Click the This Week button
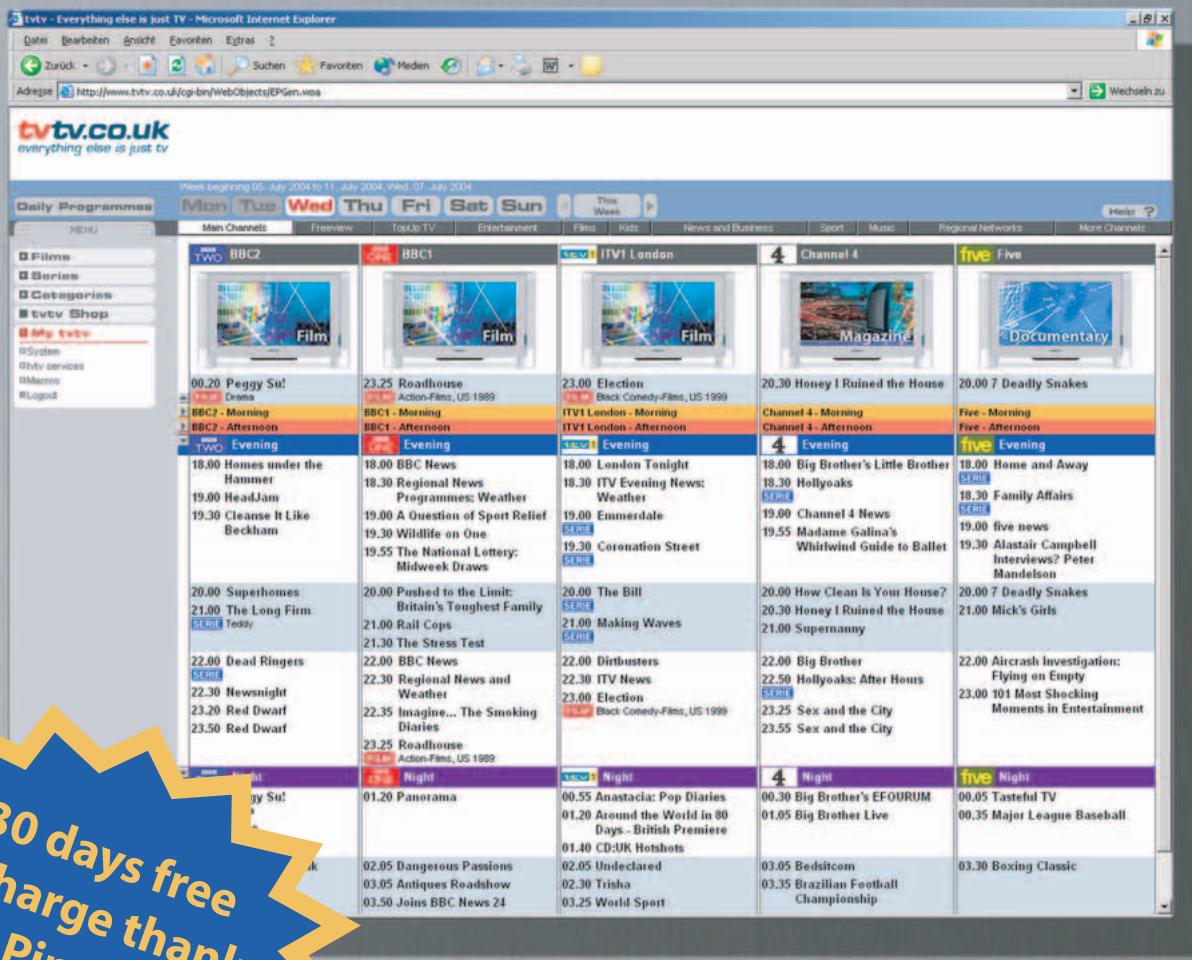The height and width of the screenshot is (960, 1192). click(607, 206)
